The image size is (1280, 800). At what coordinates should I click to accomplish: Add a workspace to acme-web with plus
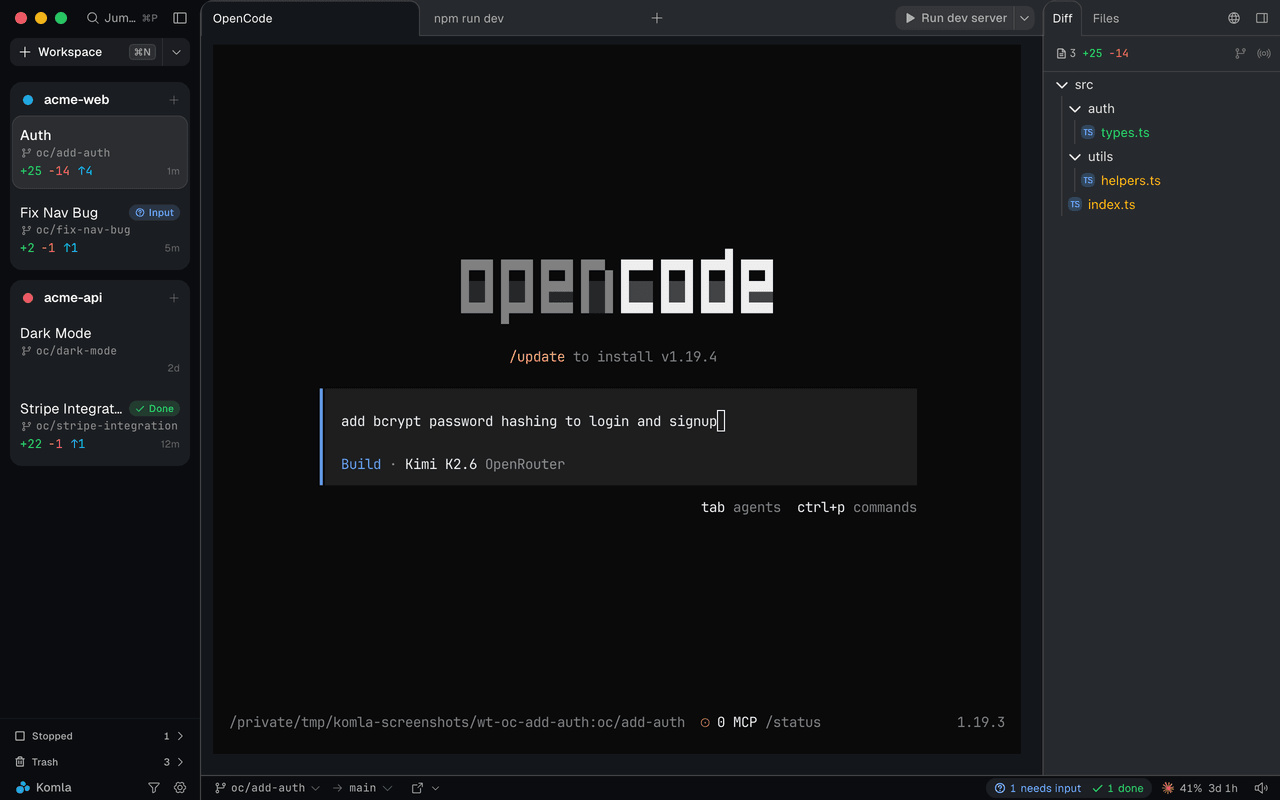point(174,100)
